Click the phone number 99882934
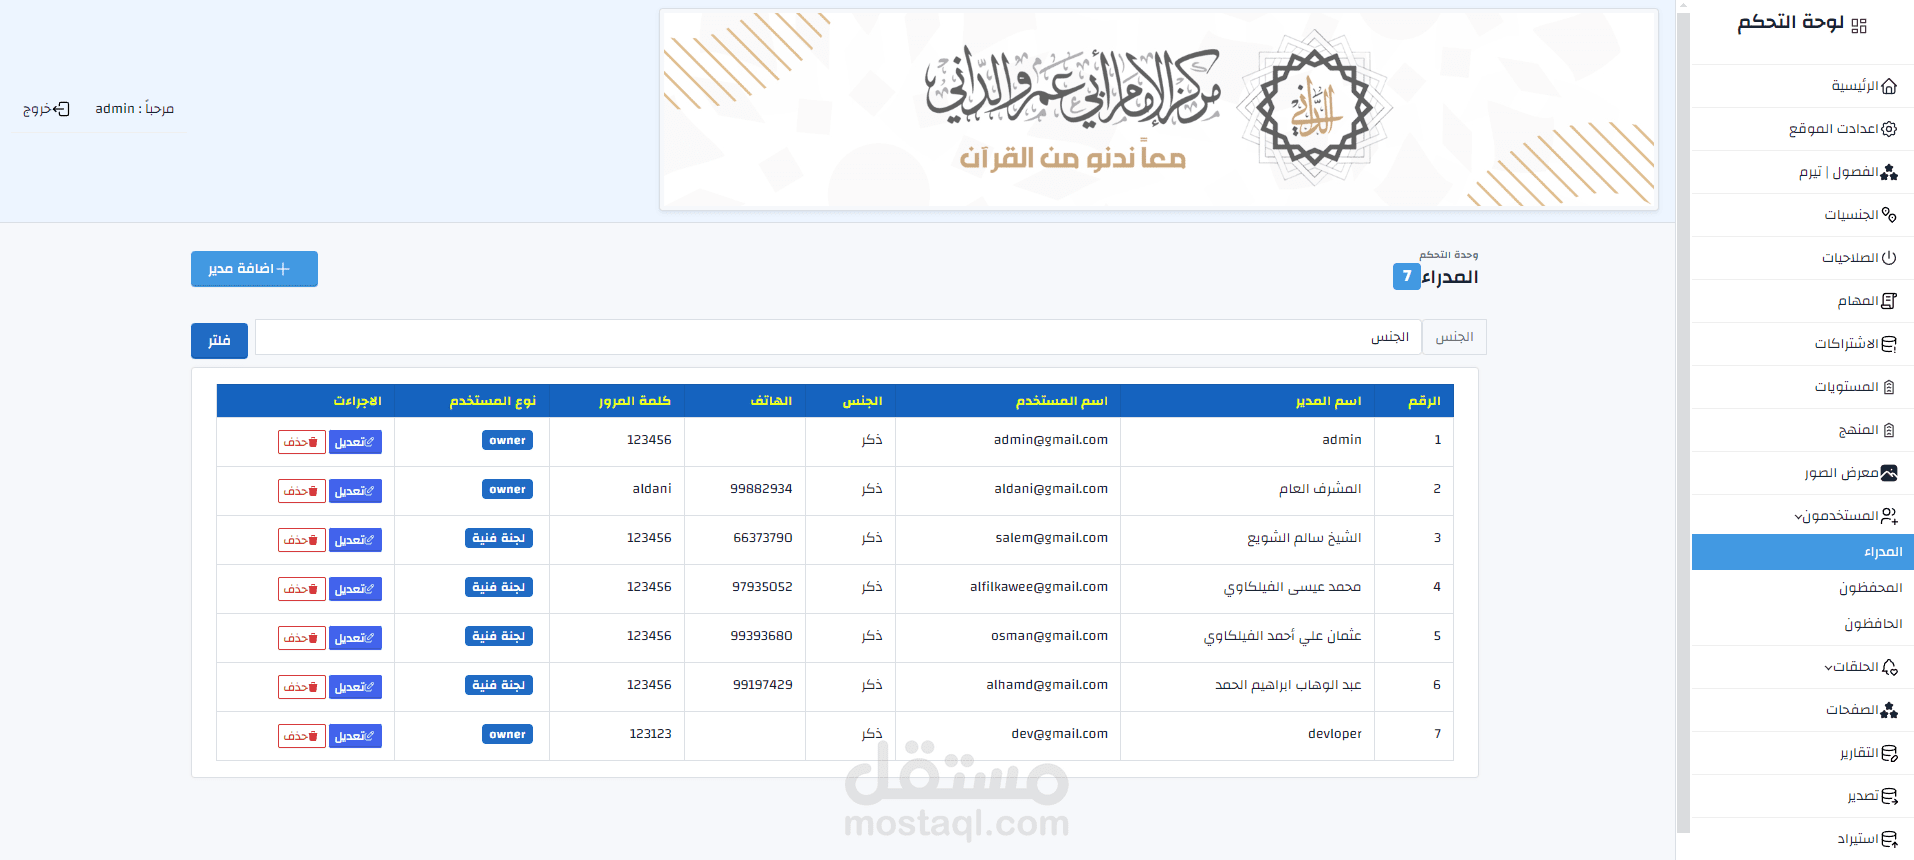Image resolution: width=1914 pixels, height=860 pixels. [761, 489]
